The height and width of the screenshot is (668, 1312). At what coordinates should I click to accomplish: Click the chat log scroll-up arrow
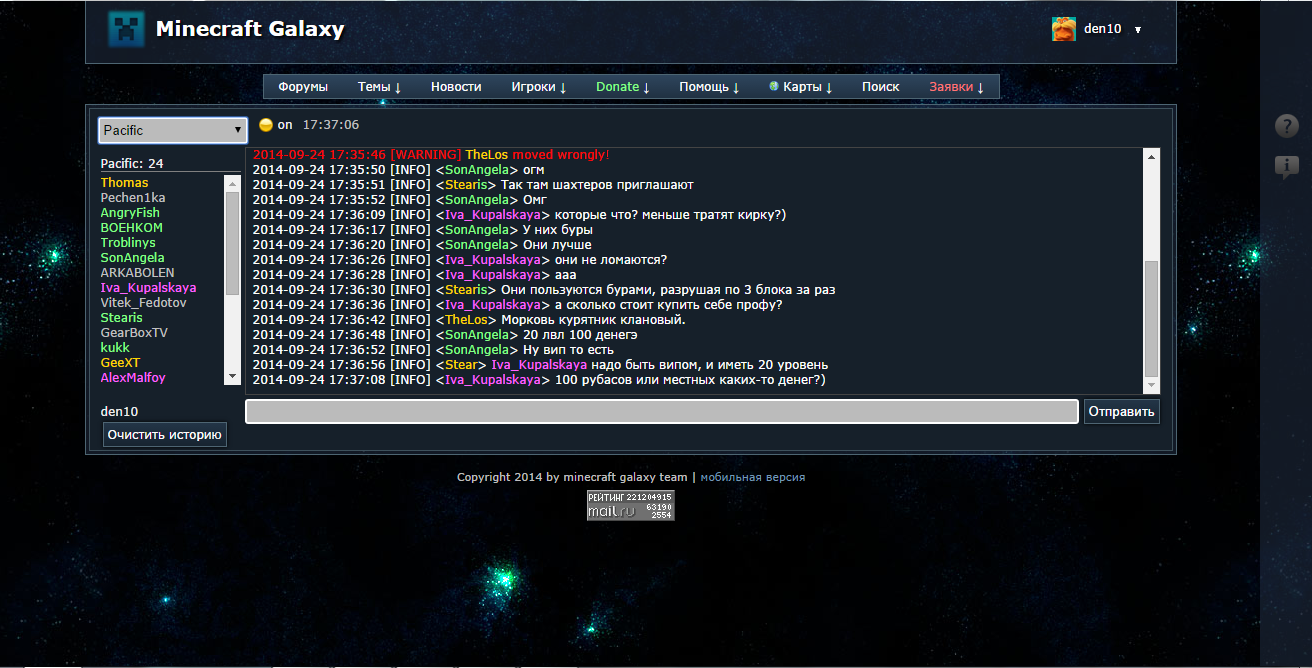point(1151,157)
